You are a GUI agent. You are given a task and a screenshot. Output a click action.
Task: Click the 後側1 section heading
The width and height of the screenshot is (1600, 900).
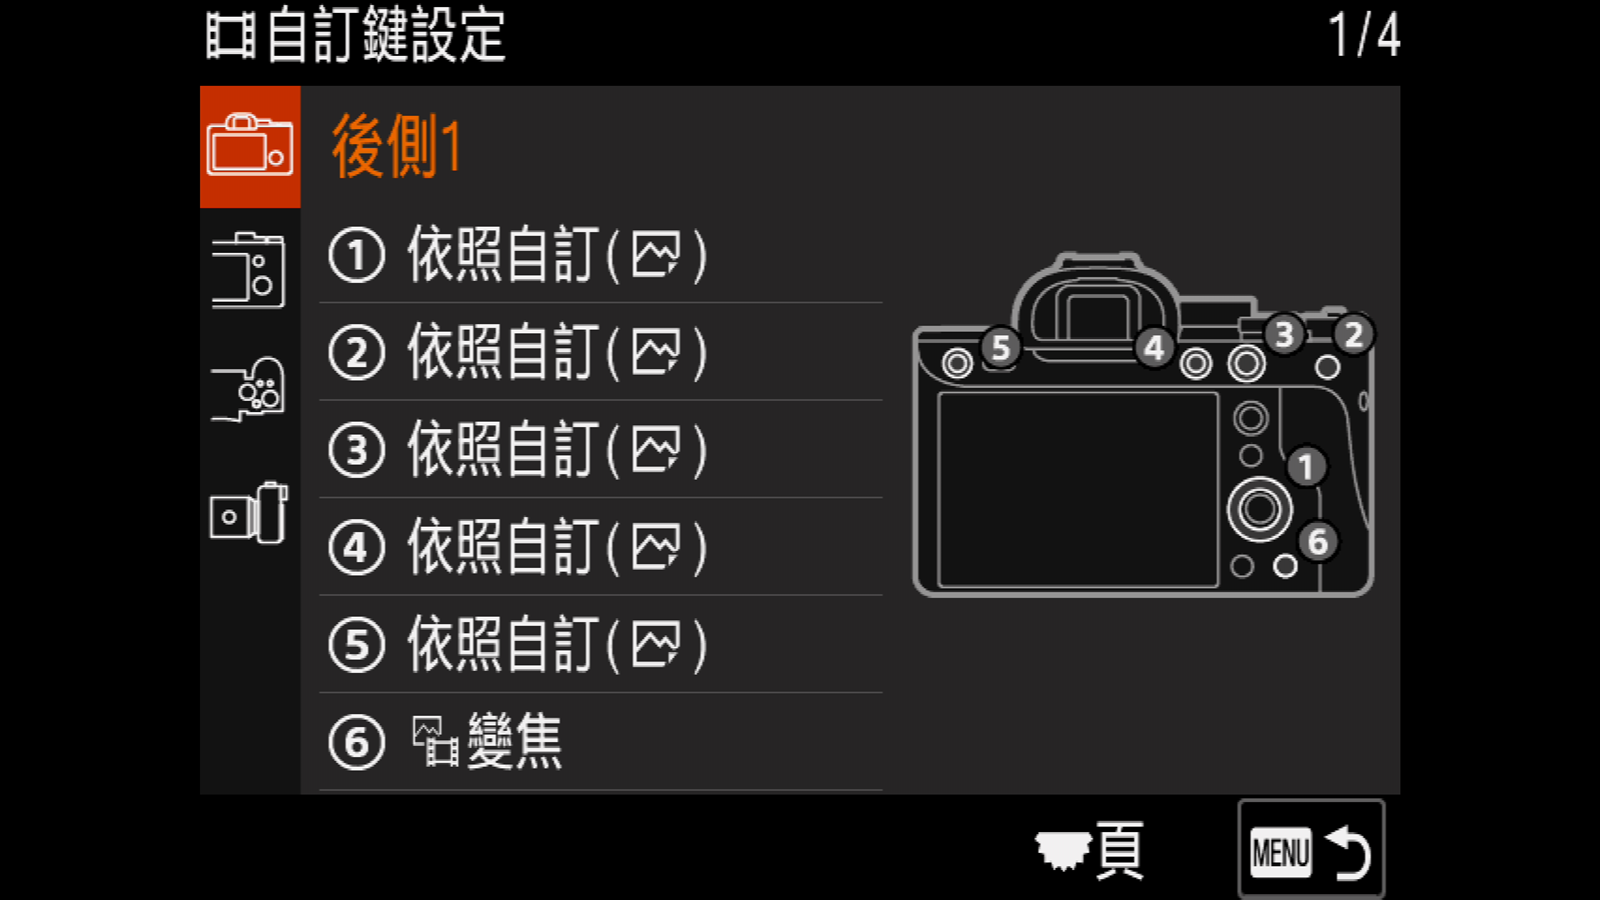coord(397,146)
